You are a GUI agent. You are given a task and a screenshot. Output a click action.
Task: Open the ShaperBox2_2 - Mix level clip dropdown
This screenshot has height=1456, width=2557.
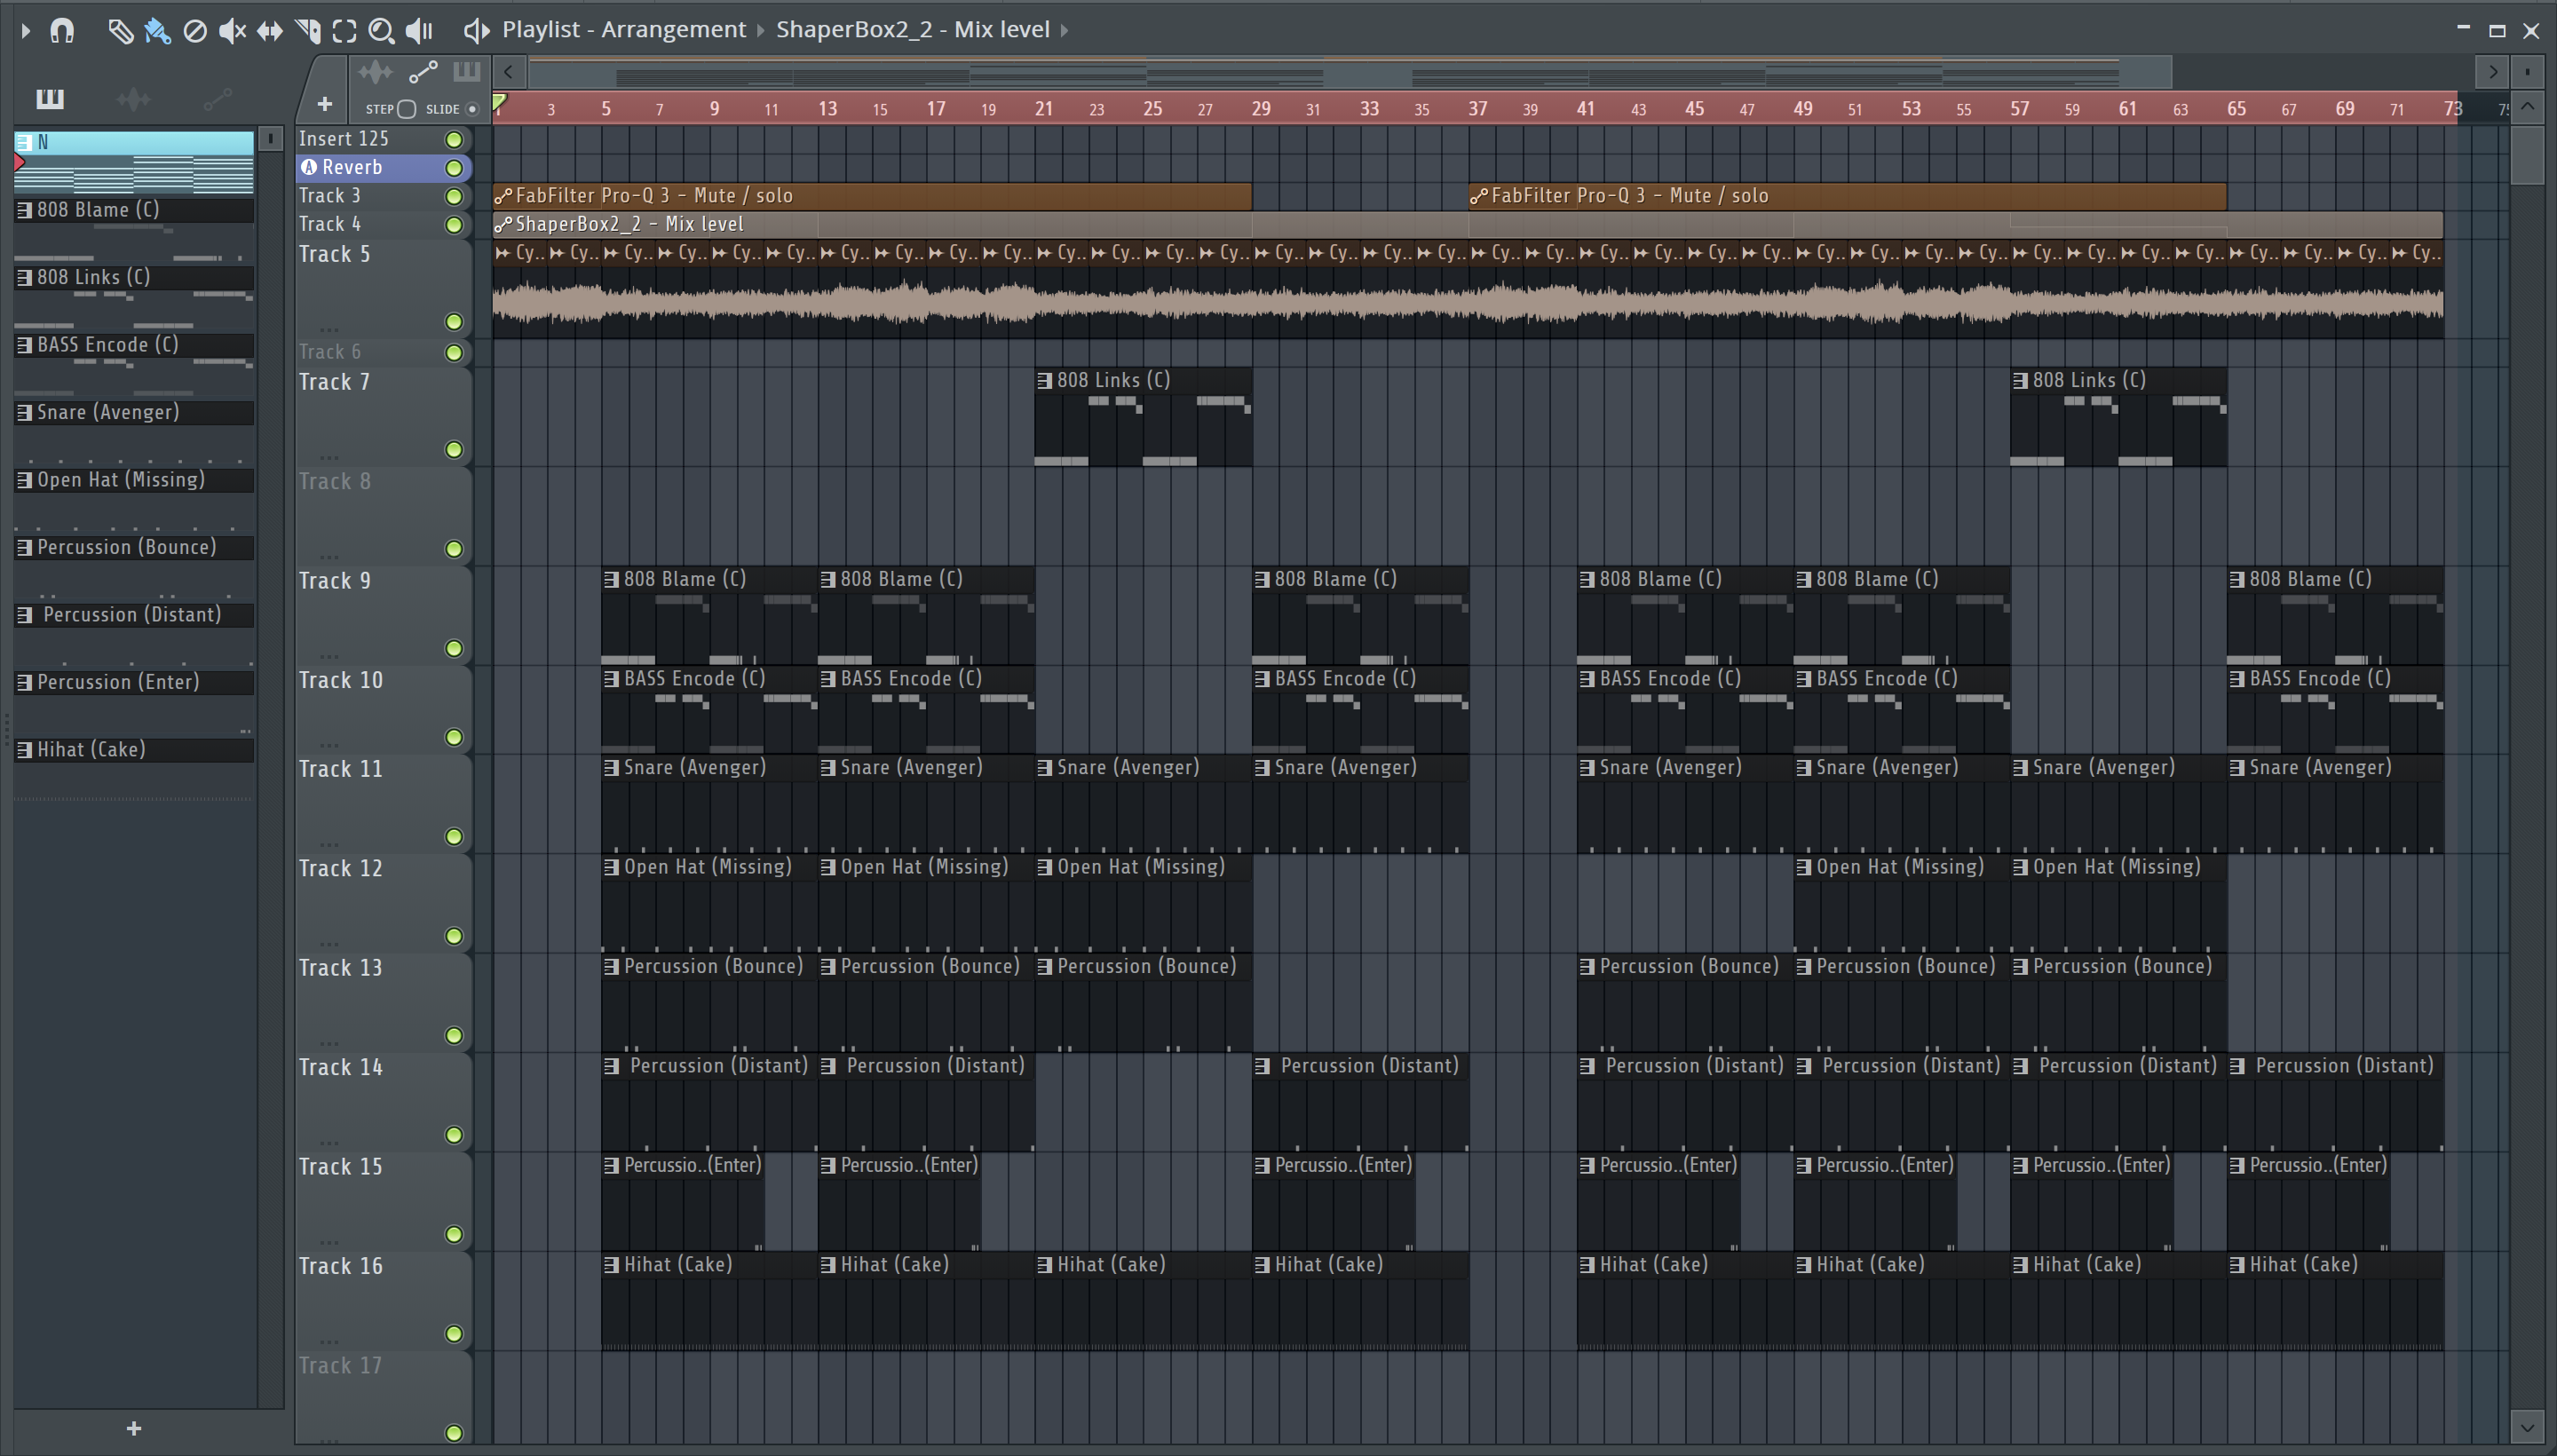pyautogui.click(x=913, y=29)
